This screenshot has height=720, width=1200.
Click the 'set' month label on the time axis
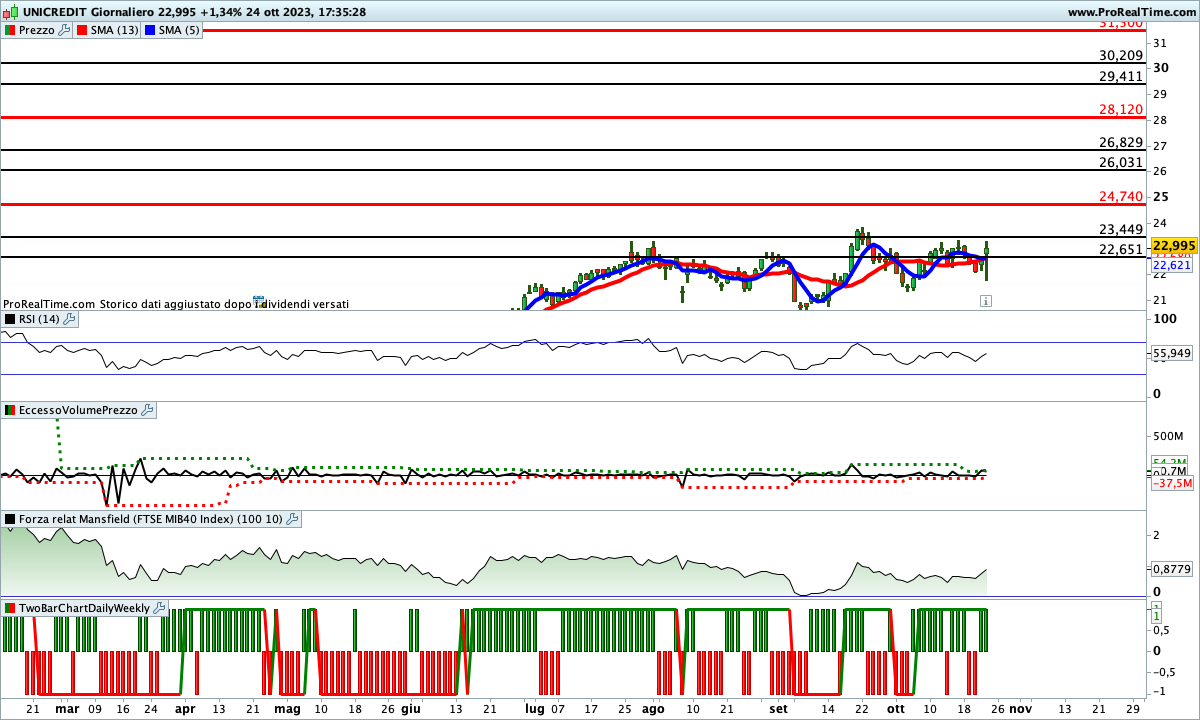[779, 707]
